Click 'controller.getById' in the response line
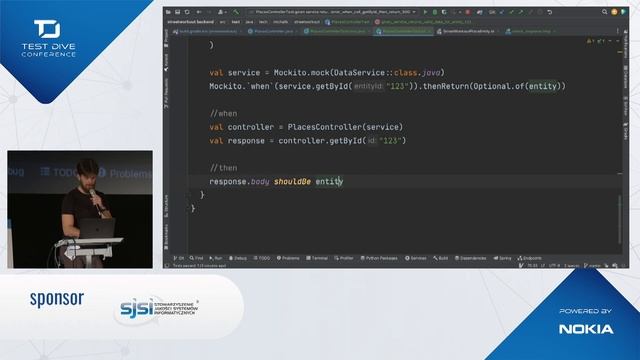The image size is (640, 360). point(320,141)
